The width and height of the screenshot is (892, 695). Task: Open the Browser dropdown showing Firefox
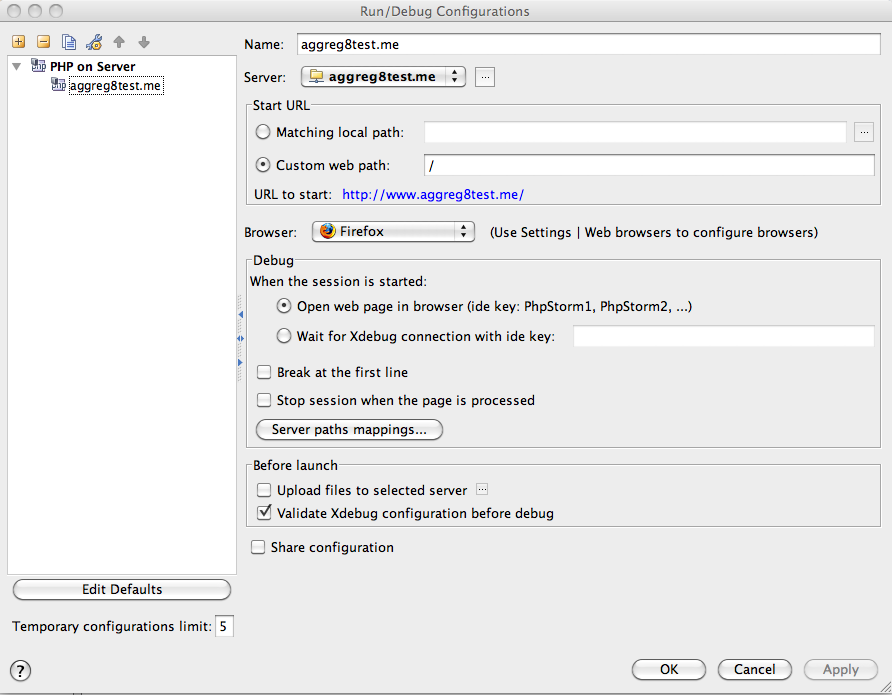(392, 231)
